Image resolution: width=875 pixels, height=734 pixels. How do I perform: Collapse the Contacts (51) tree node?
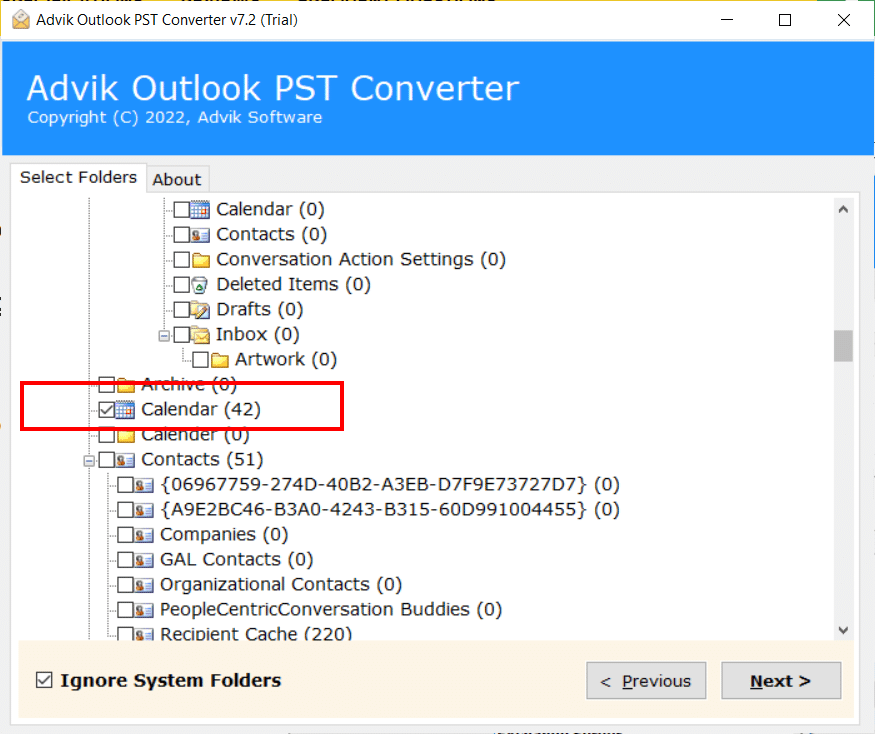click(90, 459)
